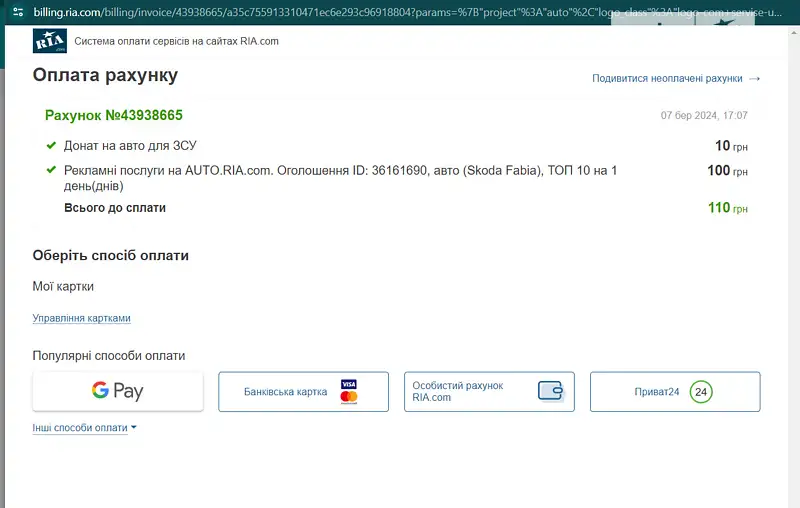Choose 'Приват24' payment method
The width and height of the screenshot is (800, 508).
tap(675, 392)
